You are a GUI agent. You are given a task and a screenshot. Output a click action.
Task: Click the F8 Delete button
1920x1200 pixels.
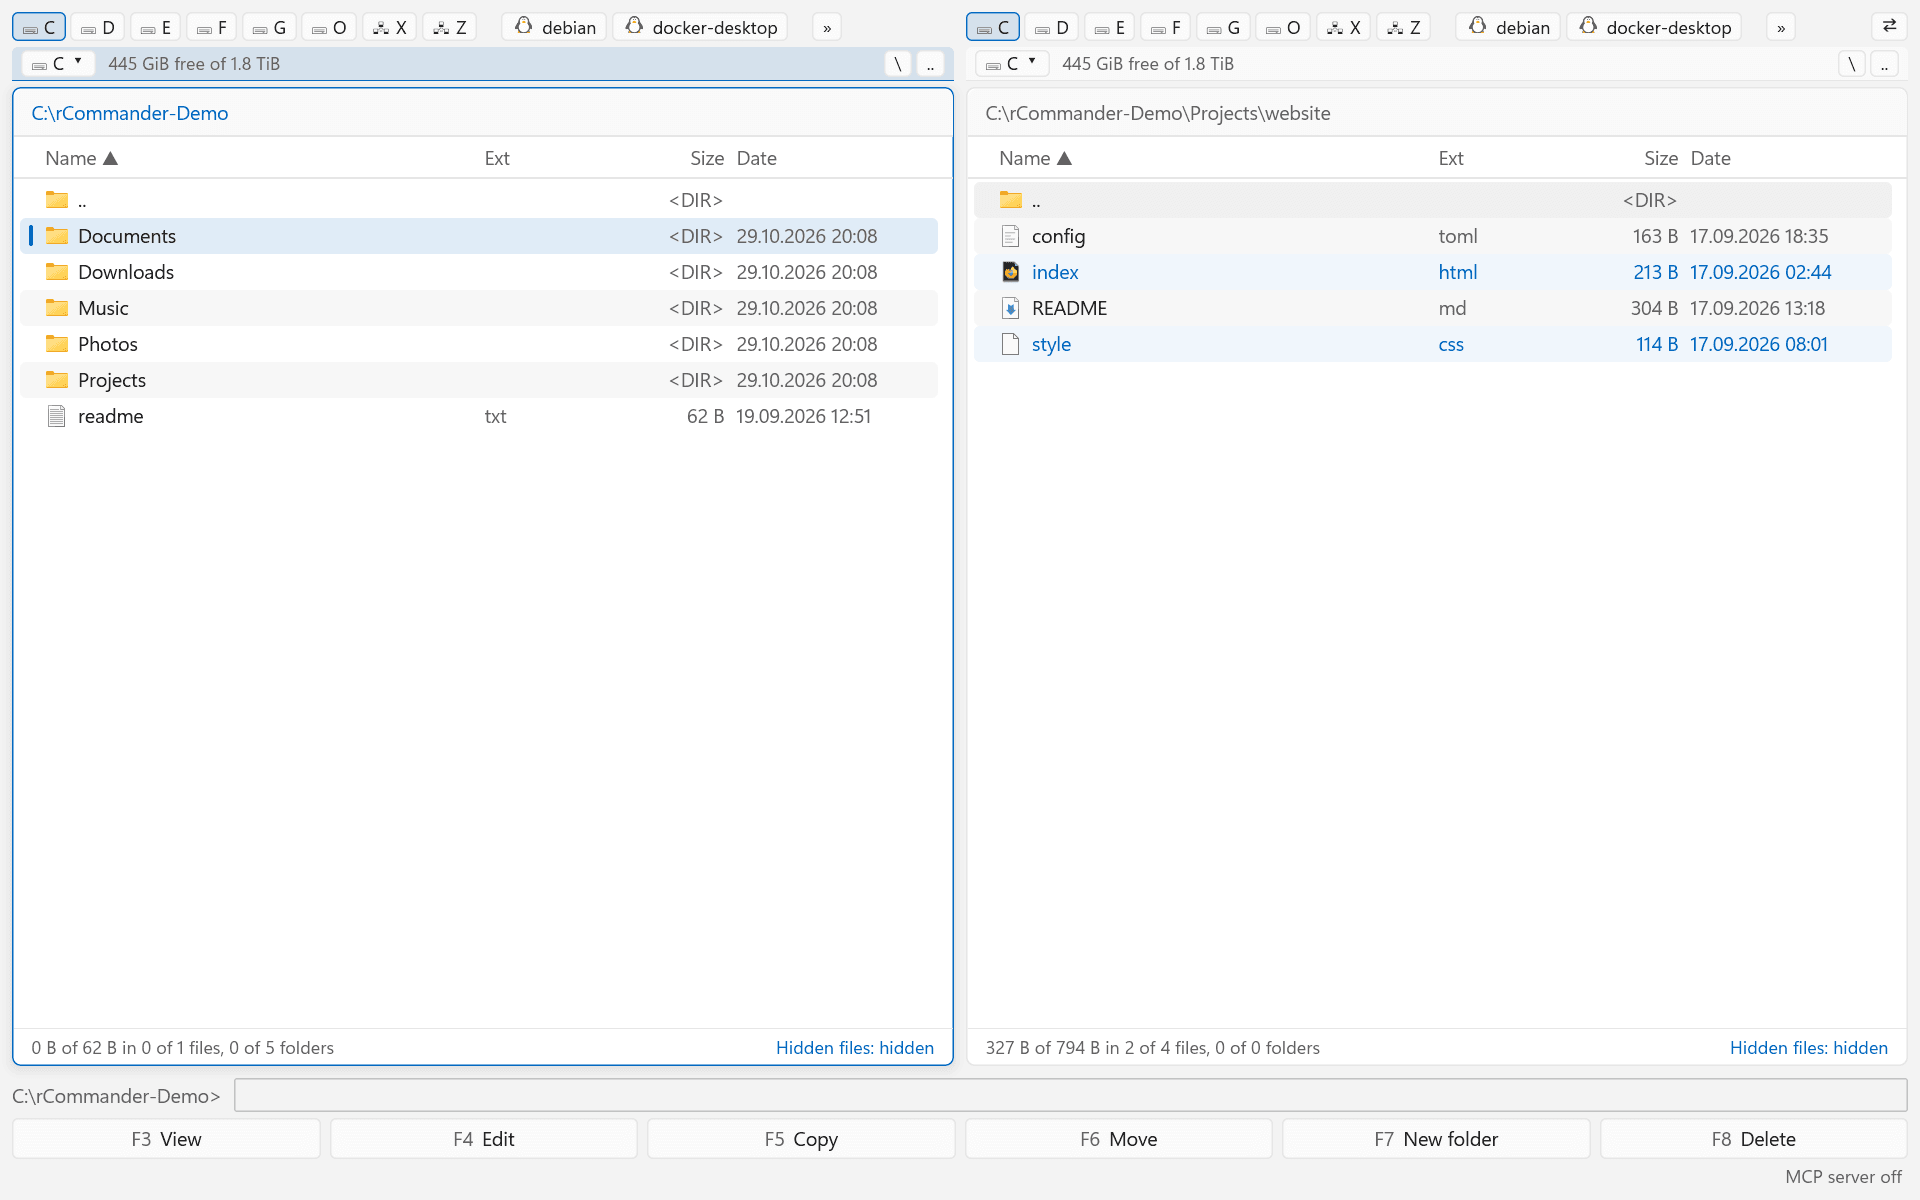pos(1753,1139)
